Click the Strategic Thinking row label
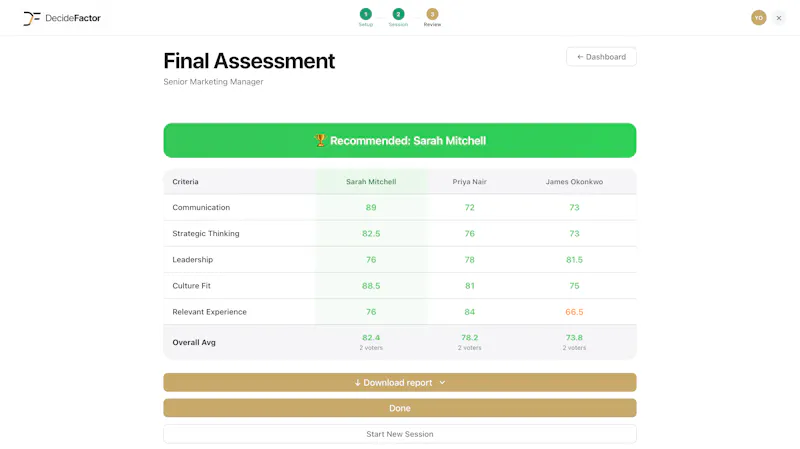Viewport: 800px width, 449px height. tap(206, 233)
